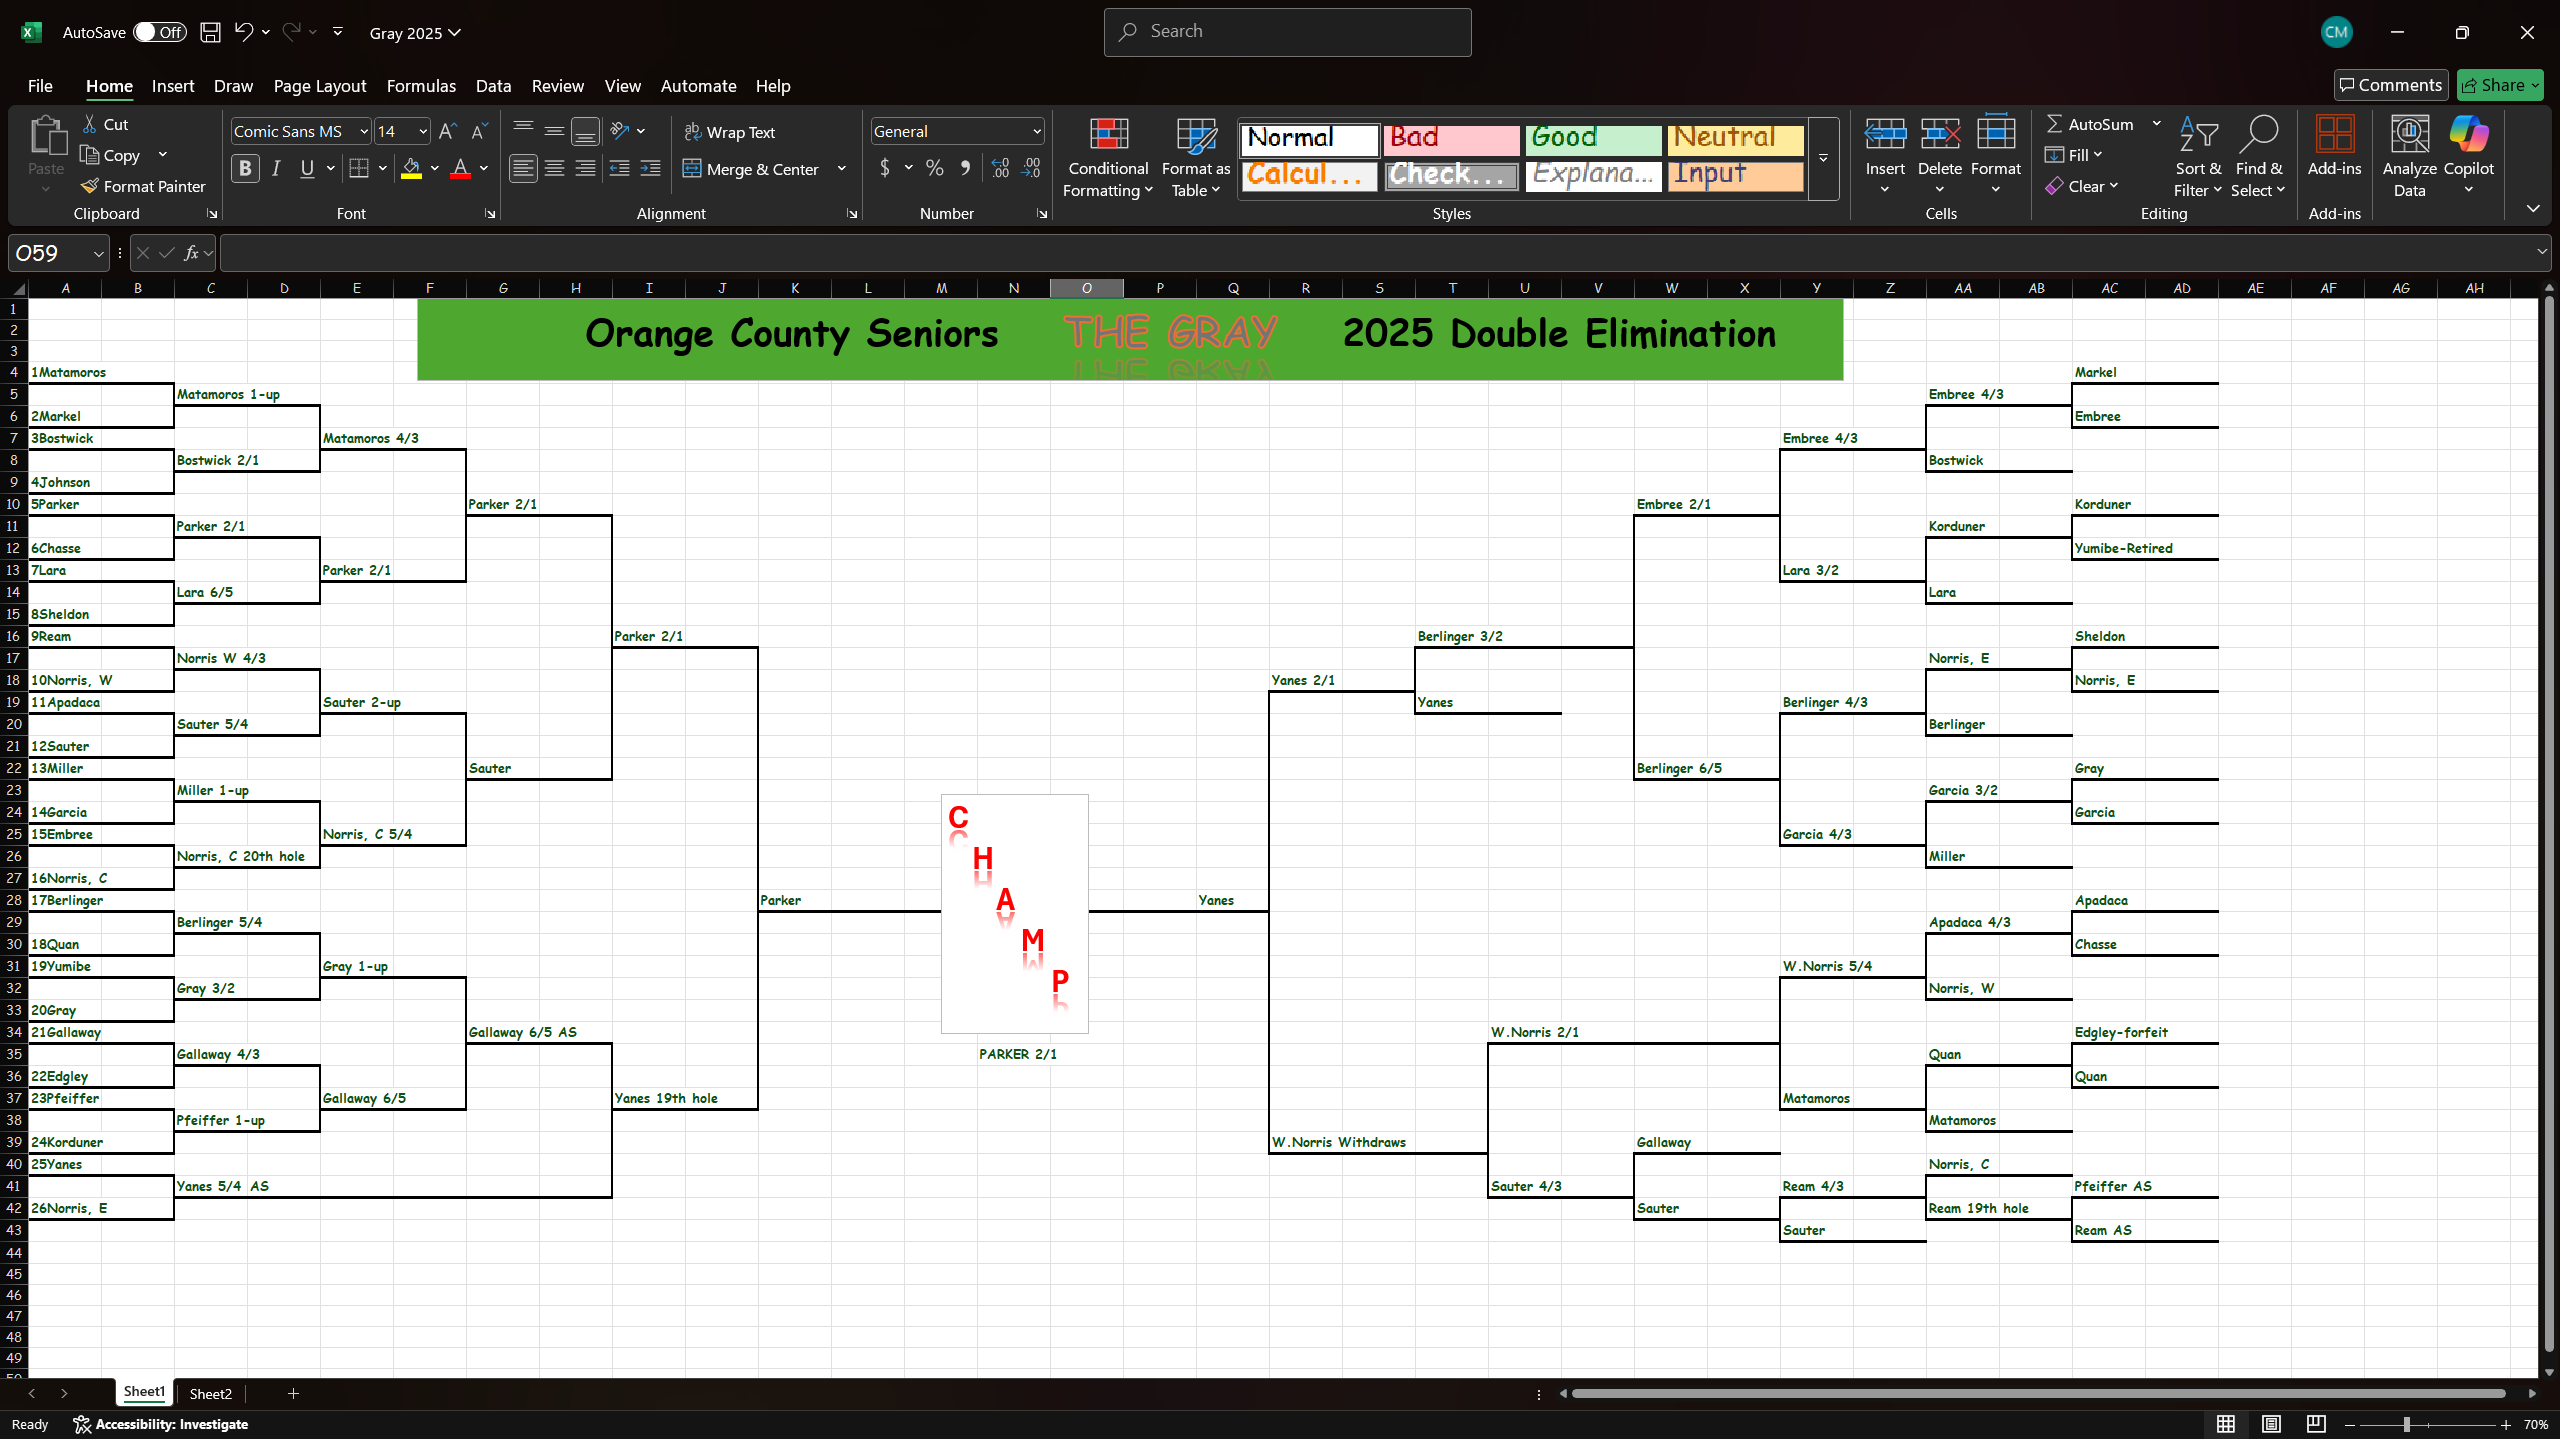
Task: Click the Format Painter brush icon
Action: pyautogui.click(x=90, y=186)
